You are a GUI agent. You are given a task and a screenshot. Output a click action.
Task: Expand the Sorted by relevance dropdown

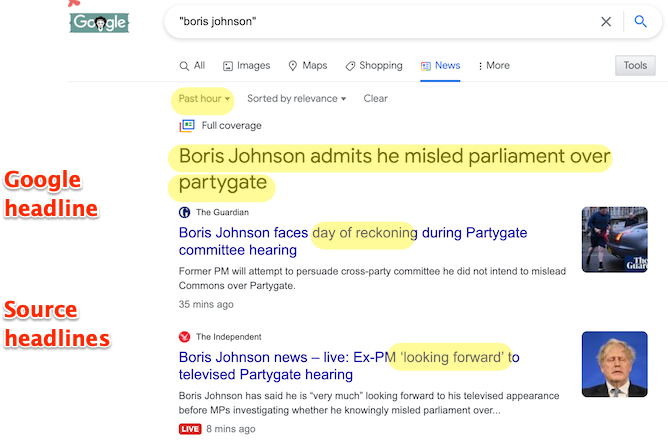pyautogui.click(x=296, y=99)
